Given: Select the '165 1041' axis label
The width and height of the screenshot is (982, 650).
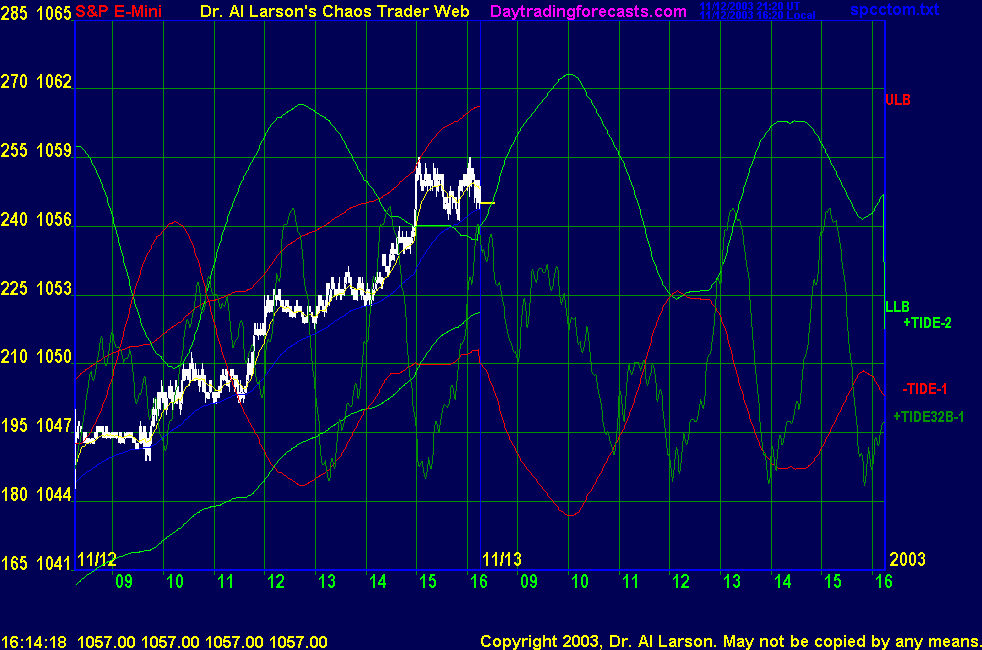Looking at the screenshot, I should coord(36,564).
